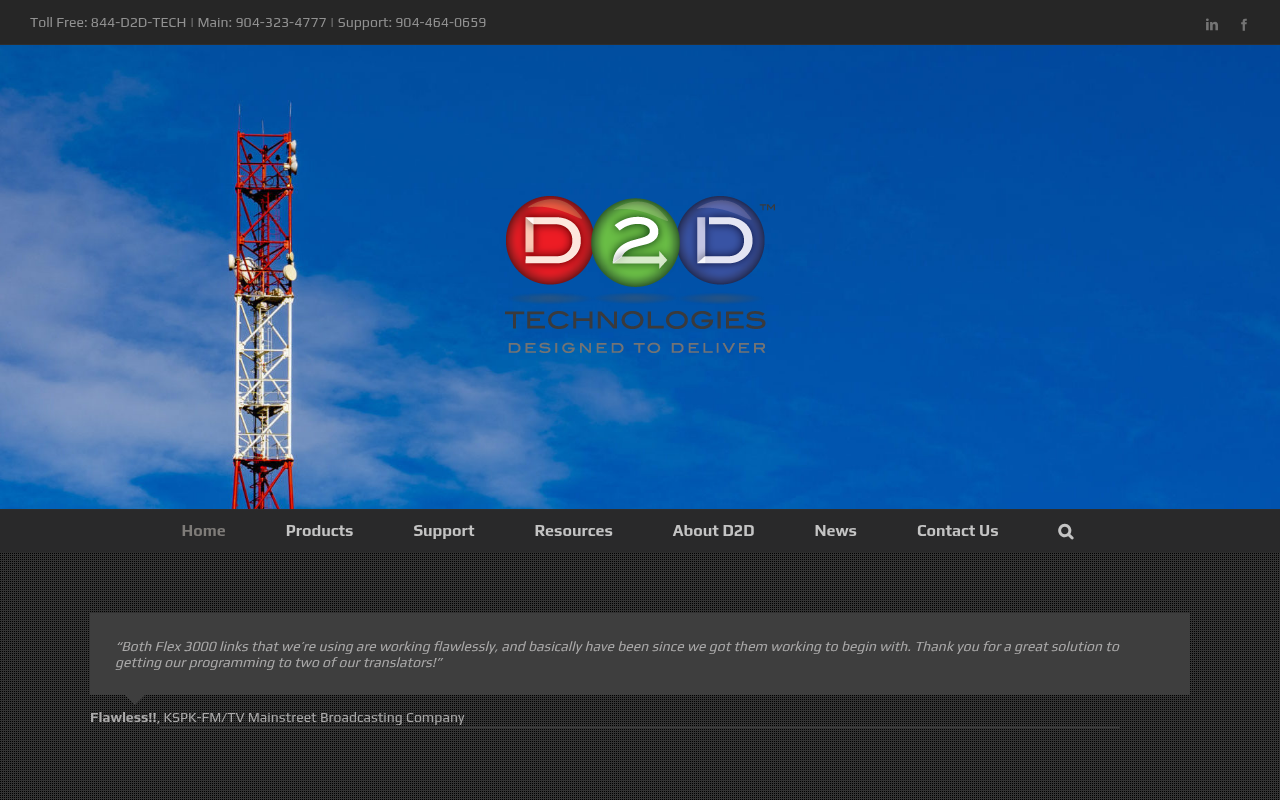Image resolution: width=1280 pixels, height=800 pixels.
Task: Click the "Flawless!!" testimonial title
Action: tap(123, 717)
